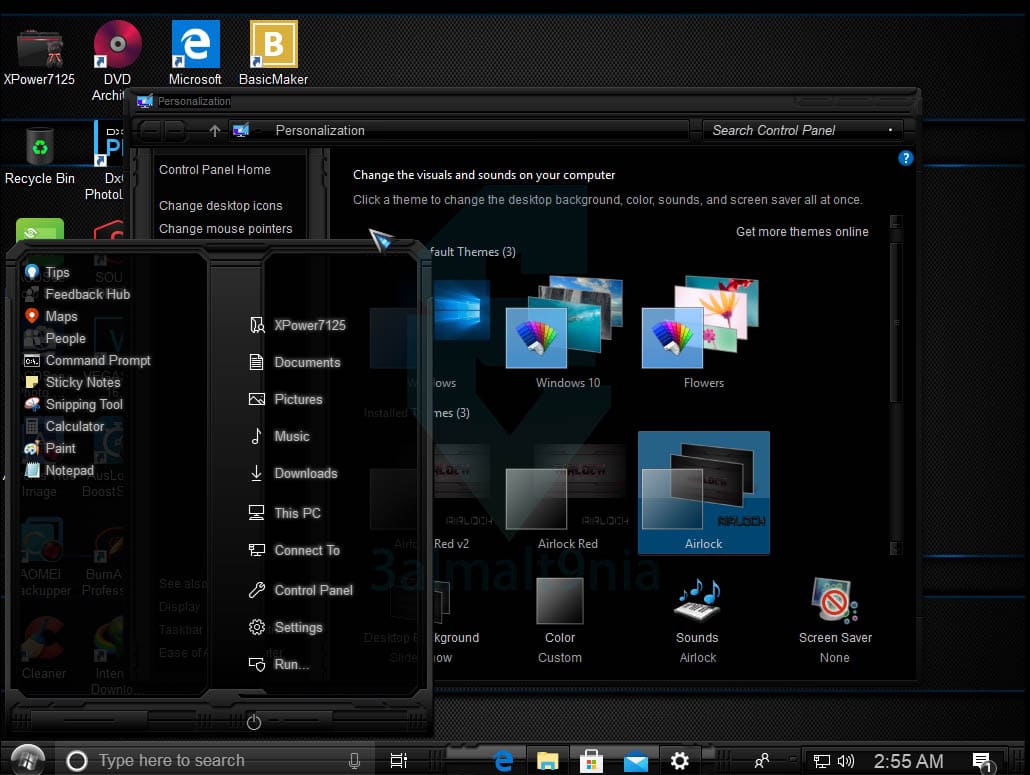Image resolution: width=1030 pixels, height=775 pixels.
Task: Open the Mail app on the taskbar
Action: pyautogui.click(x=635, y=762)
